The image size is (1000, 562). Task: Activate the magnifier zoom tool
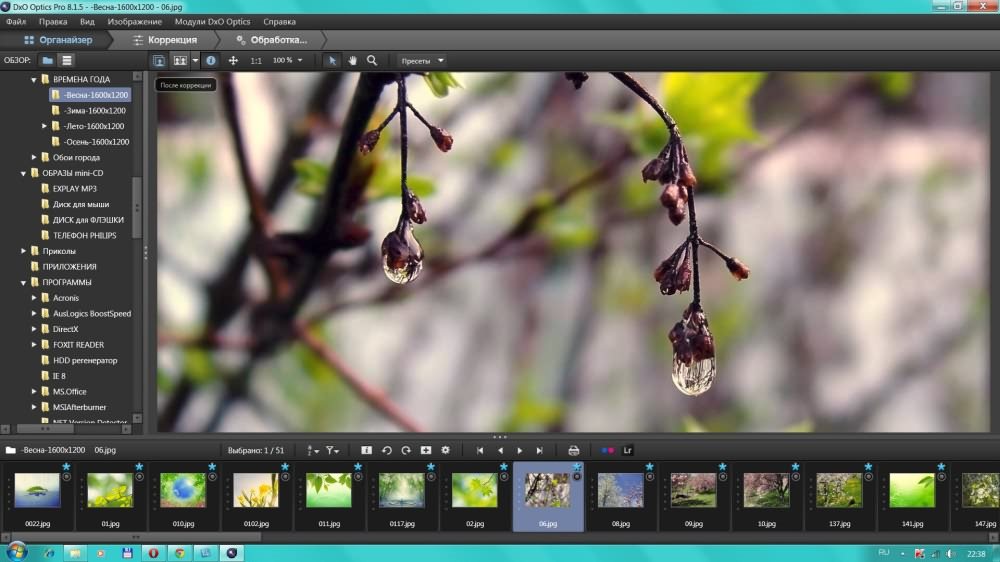(372, 60)
